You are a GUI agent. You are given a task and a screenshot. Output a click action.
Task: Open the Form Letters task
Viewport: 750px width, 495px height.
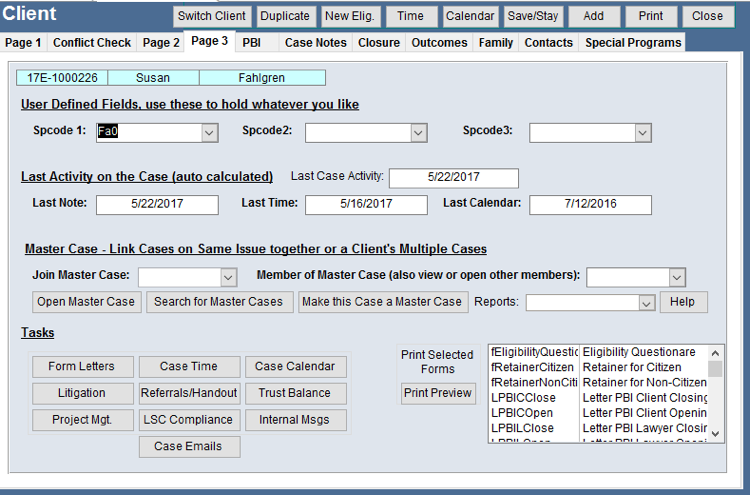click(x=81, y=367)
